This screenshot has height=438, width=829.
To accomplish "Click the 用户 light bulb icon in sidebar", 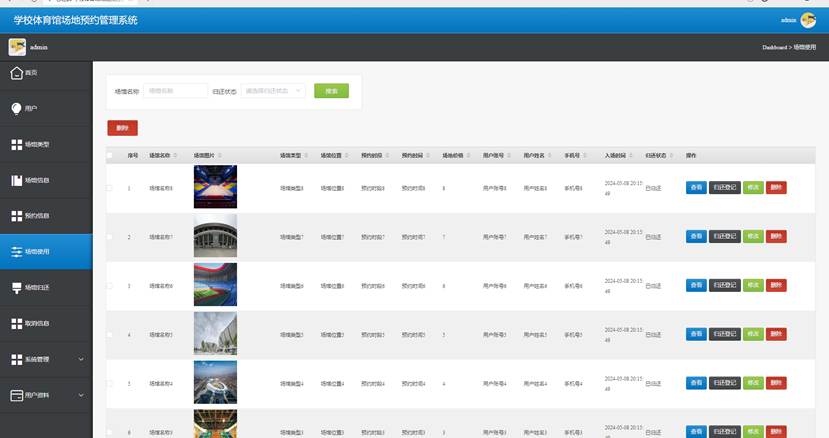I will click(16, 108).
